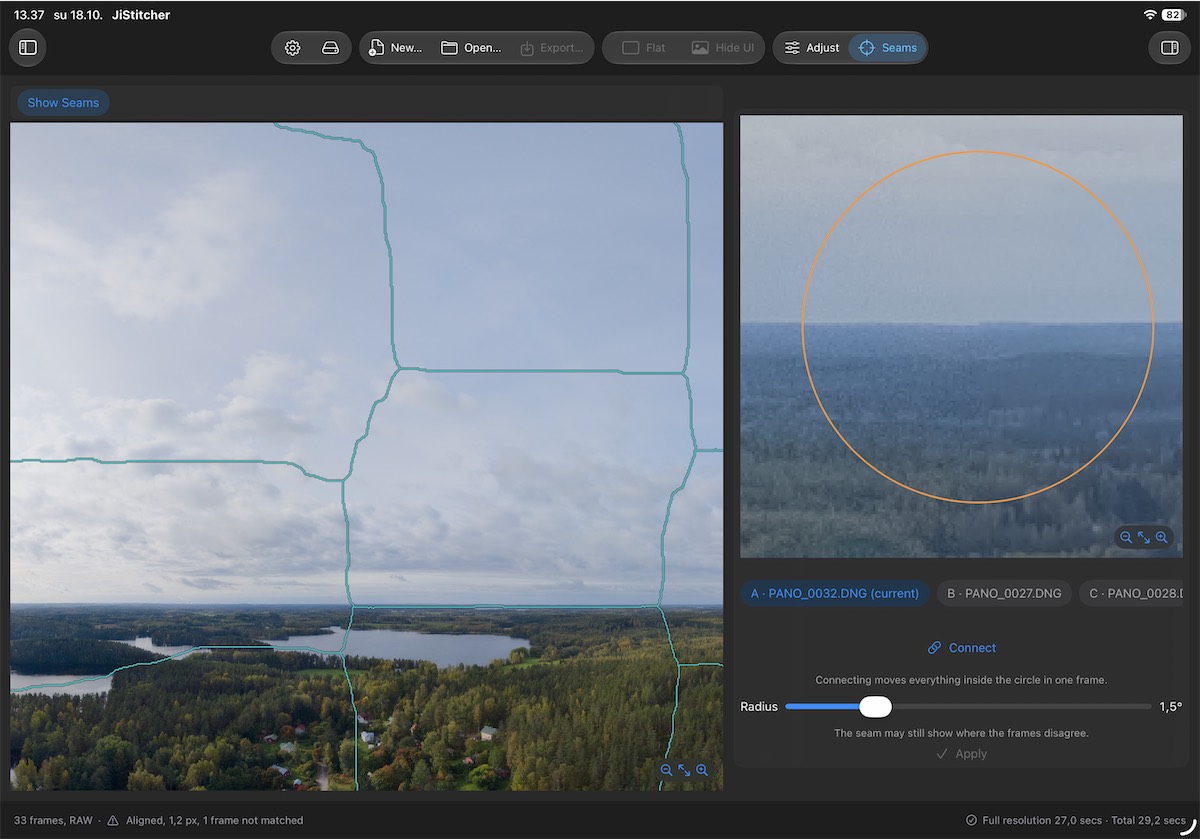Fit the main panorama view to window
This screenshot has height=839, width=1200.
tap(684, 770)
